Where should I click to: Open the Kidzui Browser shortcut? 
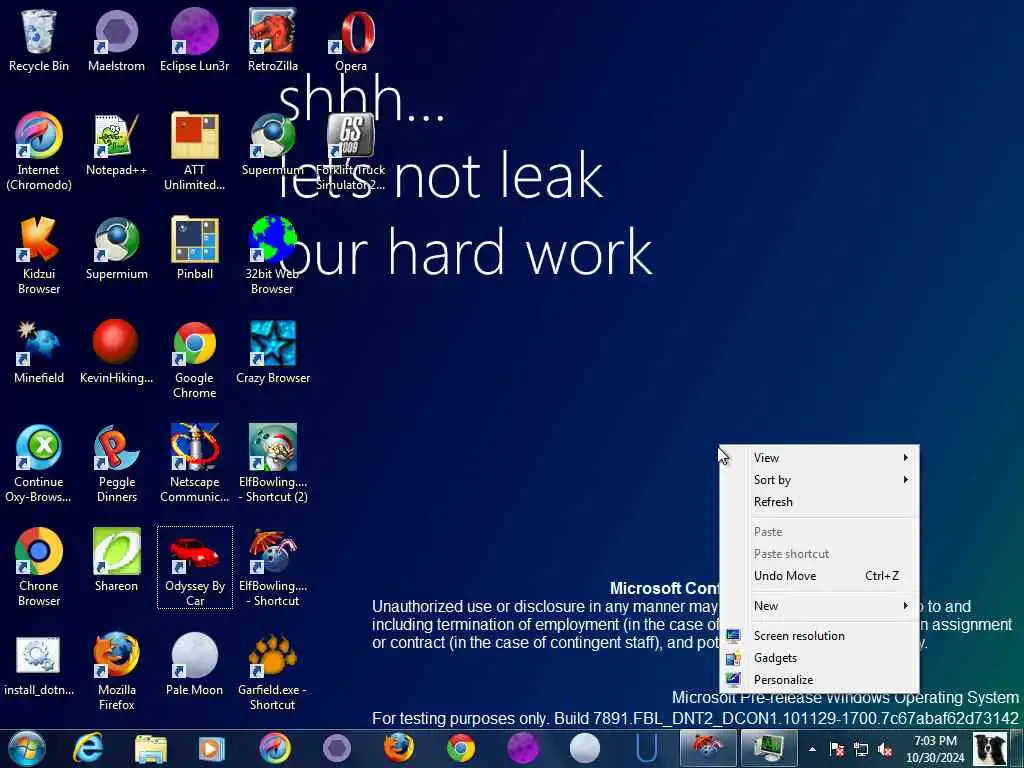39,255
